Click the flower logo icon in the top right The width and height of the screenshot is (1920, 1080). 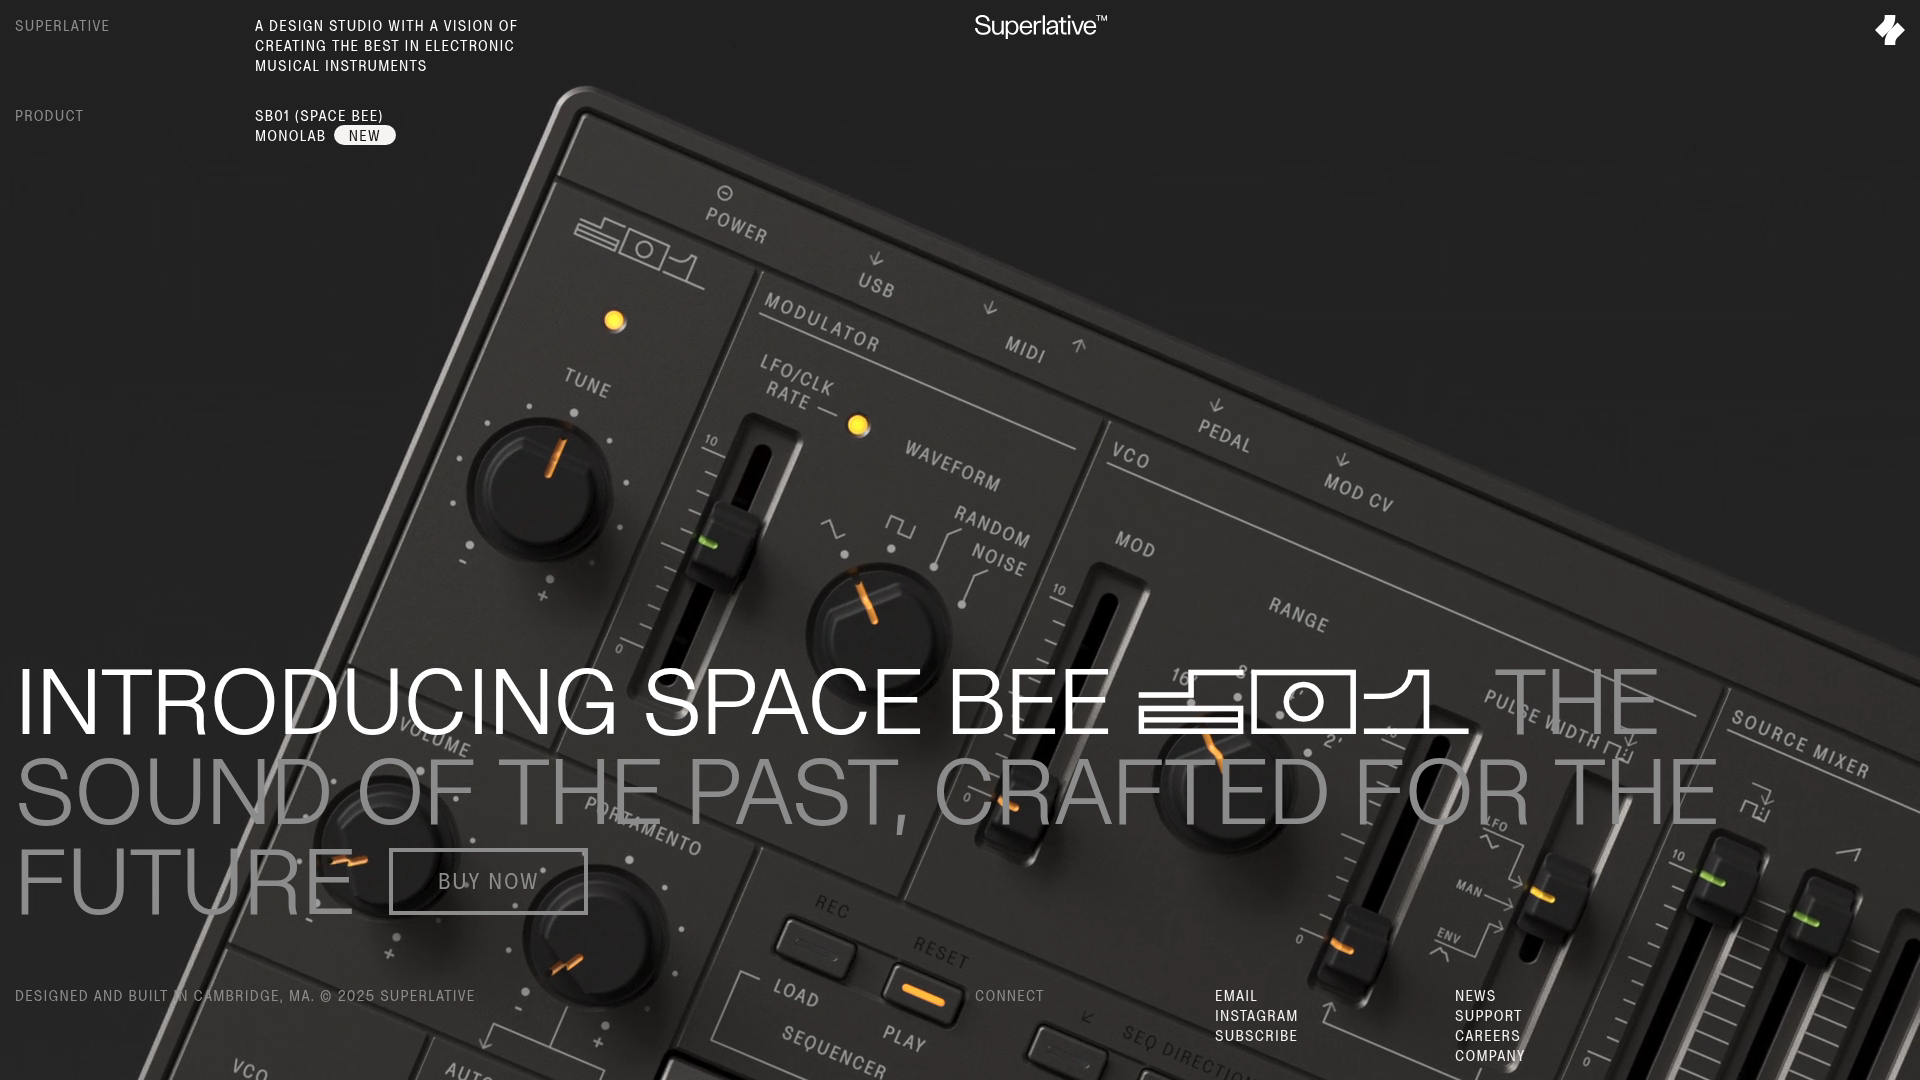coord(1889,30)
